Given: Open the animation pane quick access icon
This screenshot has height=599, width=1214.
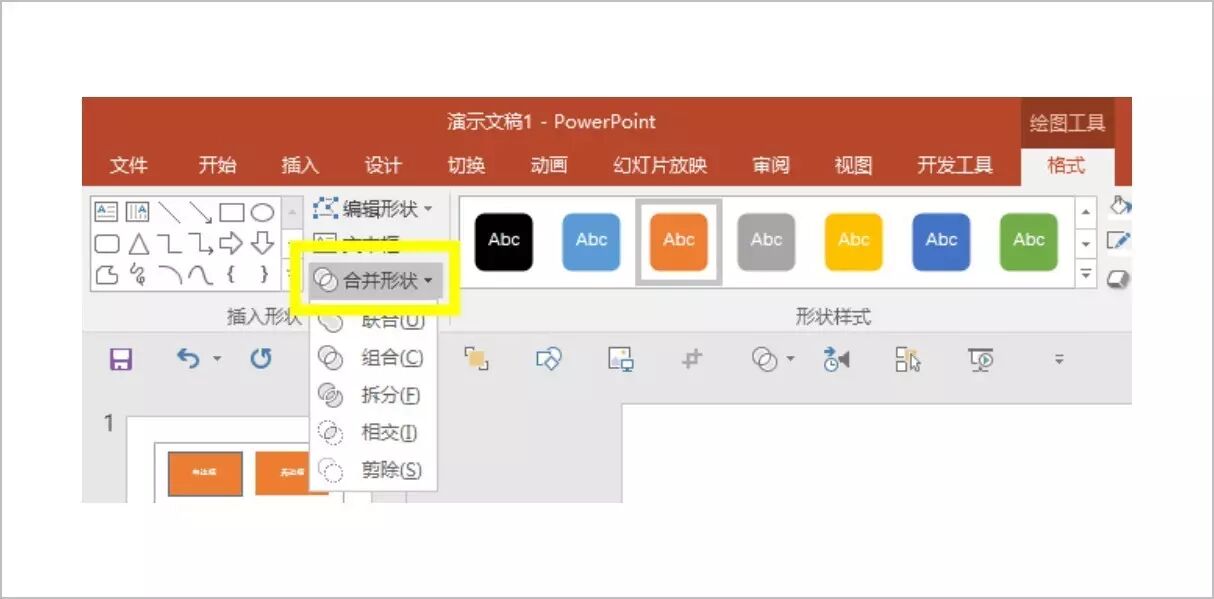Looking at the screenshot, I should 836,359.
